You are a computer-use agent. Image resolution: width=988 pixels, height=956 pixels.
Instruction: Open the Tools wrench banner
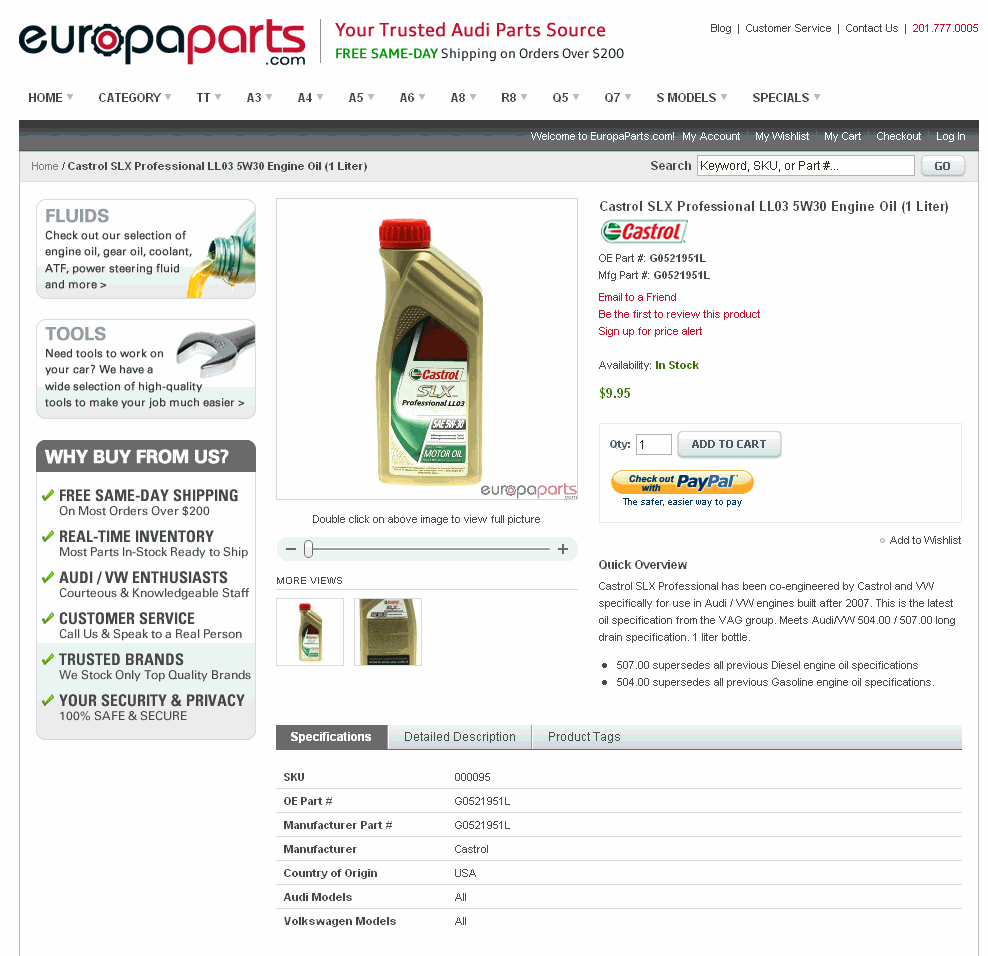coord(146,369)
